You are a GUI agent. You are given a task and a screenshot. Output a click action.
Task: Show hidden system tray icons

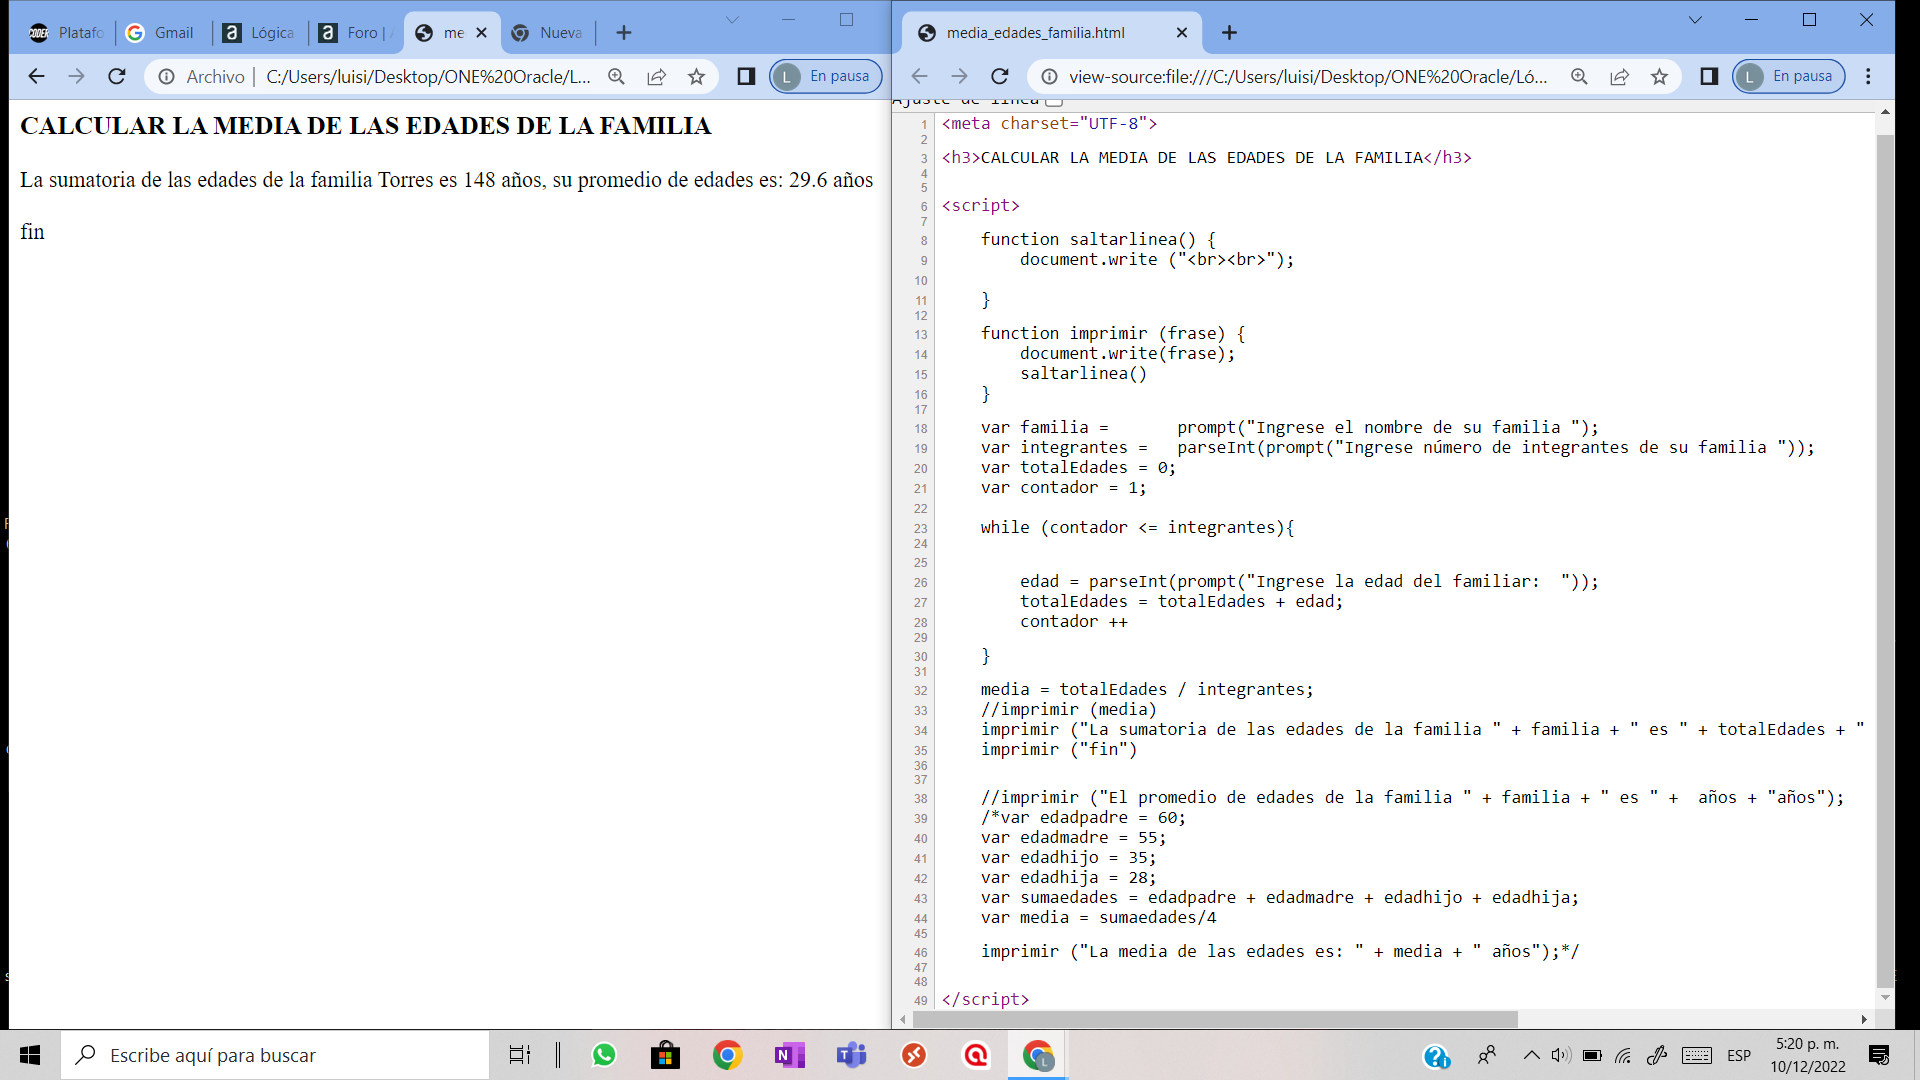point(1531,1055)
